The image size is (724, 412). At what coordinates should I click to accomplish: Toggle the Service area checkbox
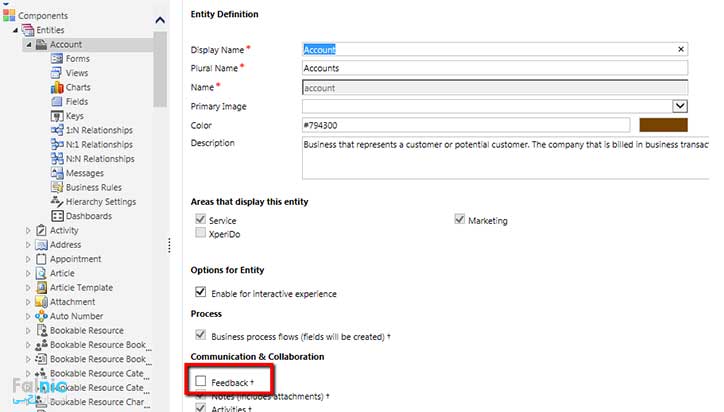(201, 220)
